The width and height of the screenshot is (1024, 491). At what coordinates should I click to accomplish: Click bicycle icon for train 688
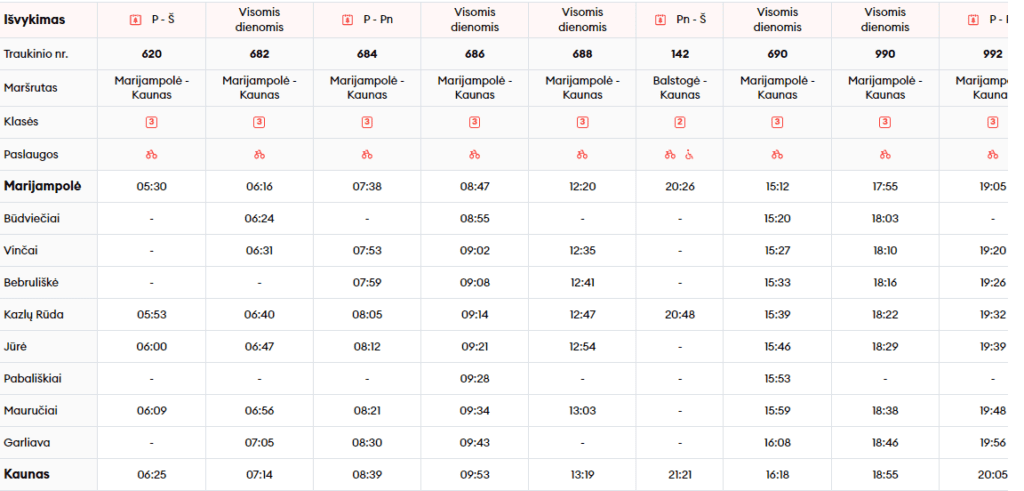pyautogui.click(x=582, y=155)
